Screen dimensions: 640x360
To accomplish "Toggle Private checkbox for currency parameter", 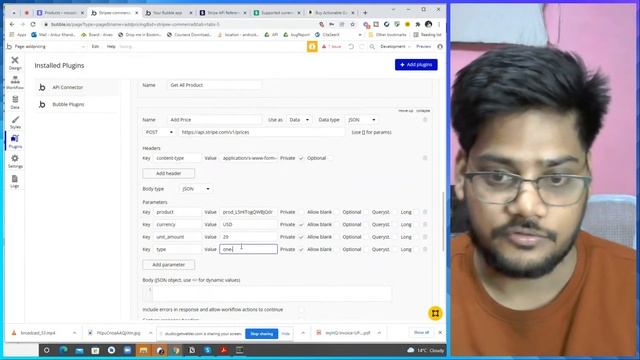I will click(x=301, y=224).
